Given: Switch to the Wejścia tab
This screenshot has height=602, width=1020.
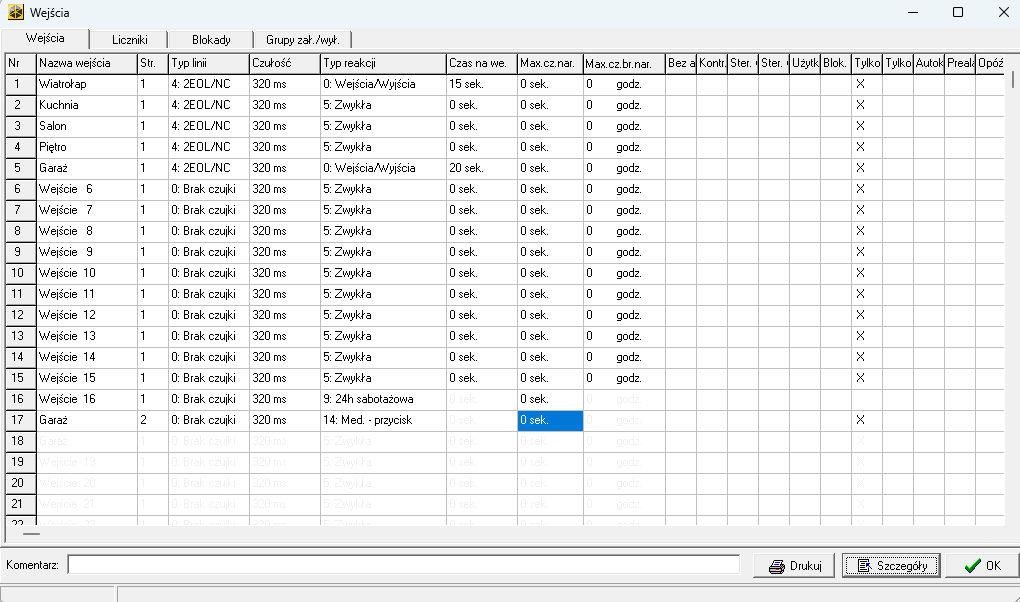Looking at the screenshot, I should coord(45,38).
